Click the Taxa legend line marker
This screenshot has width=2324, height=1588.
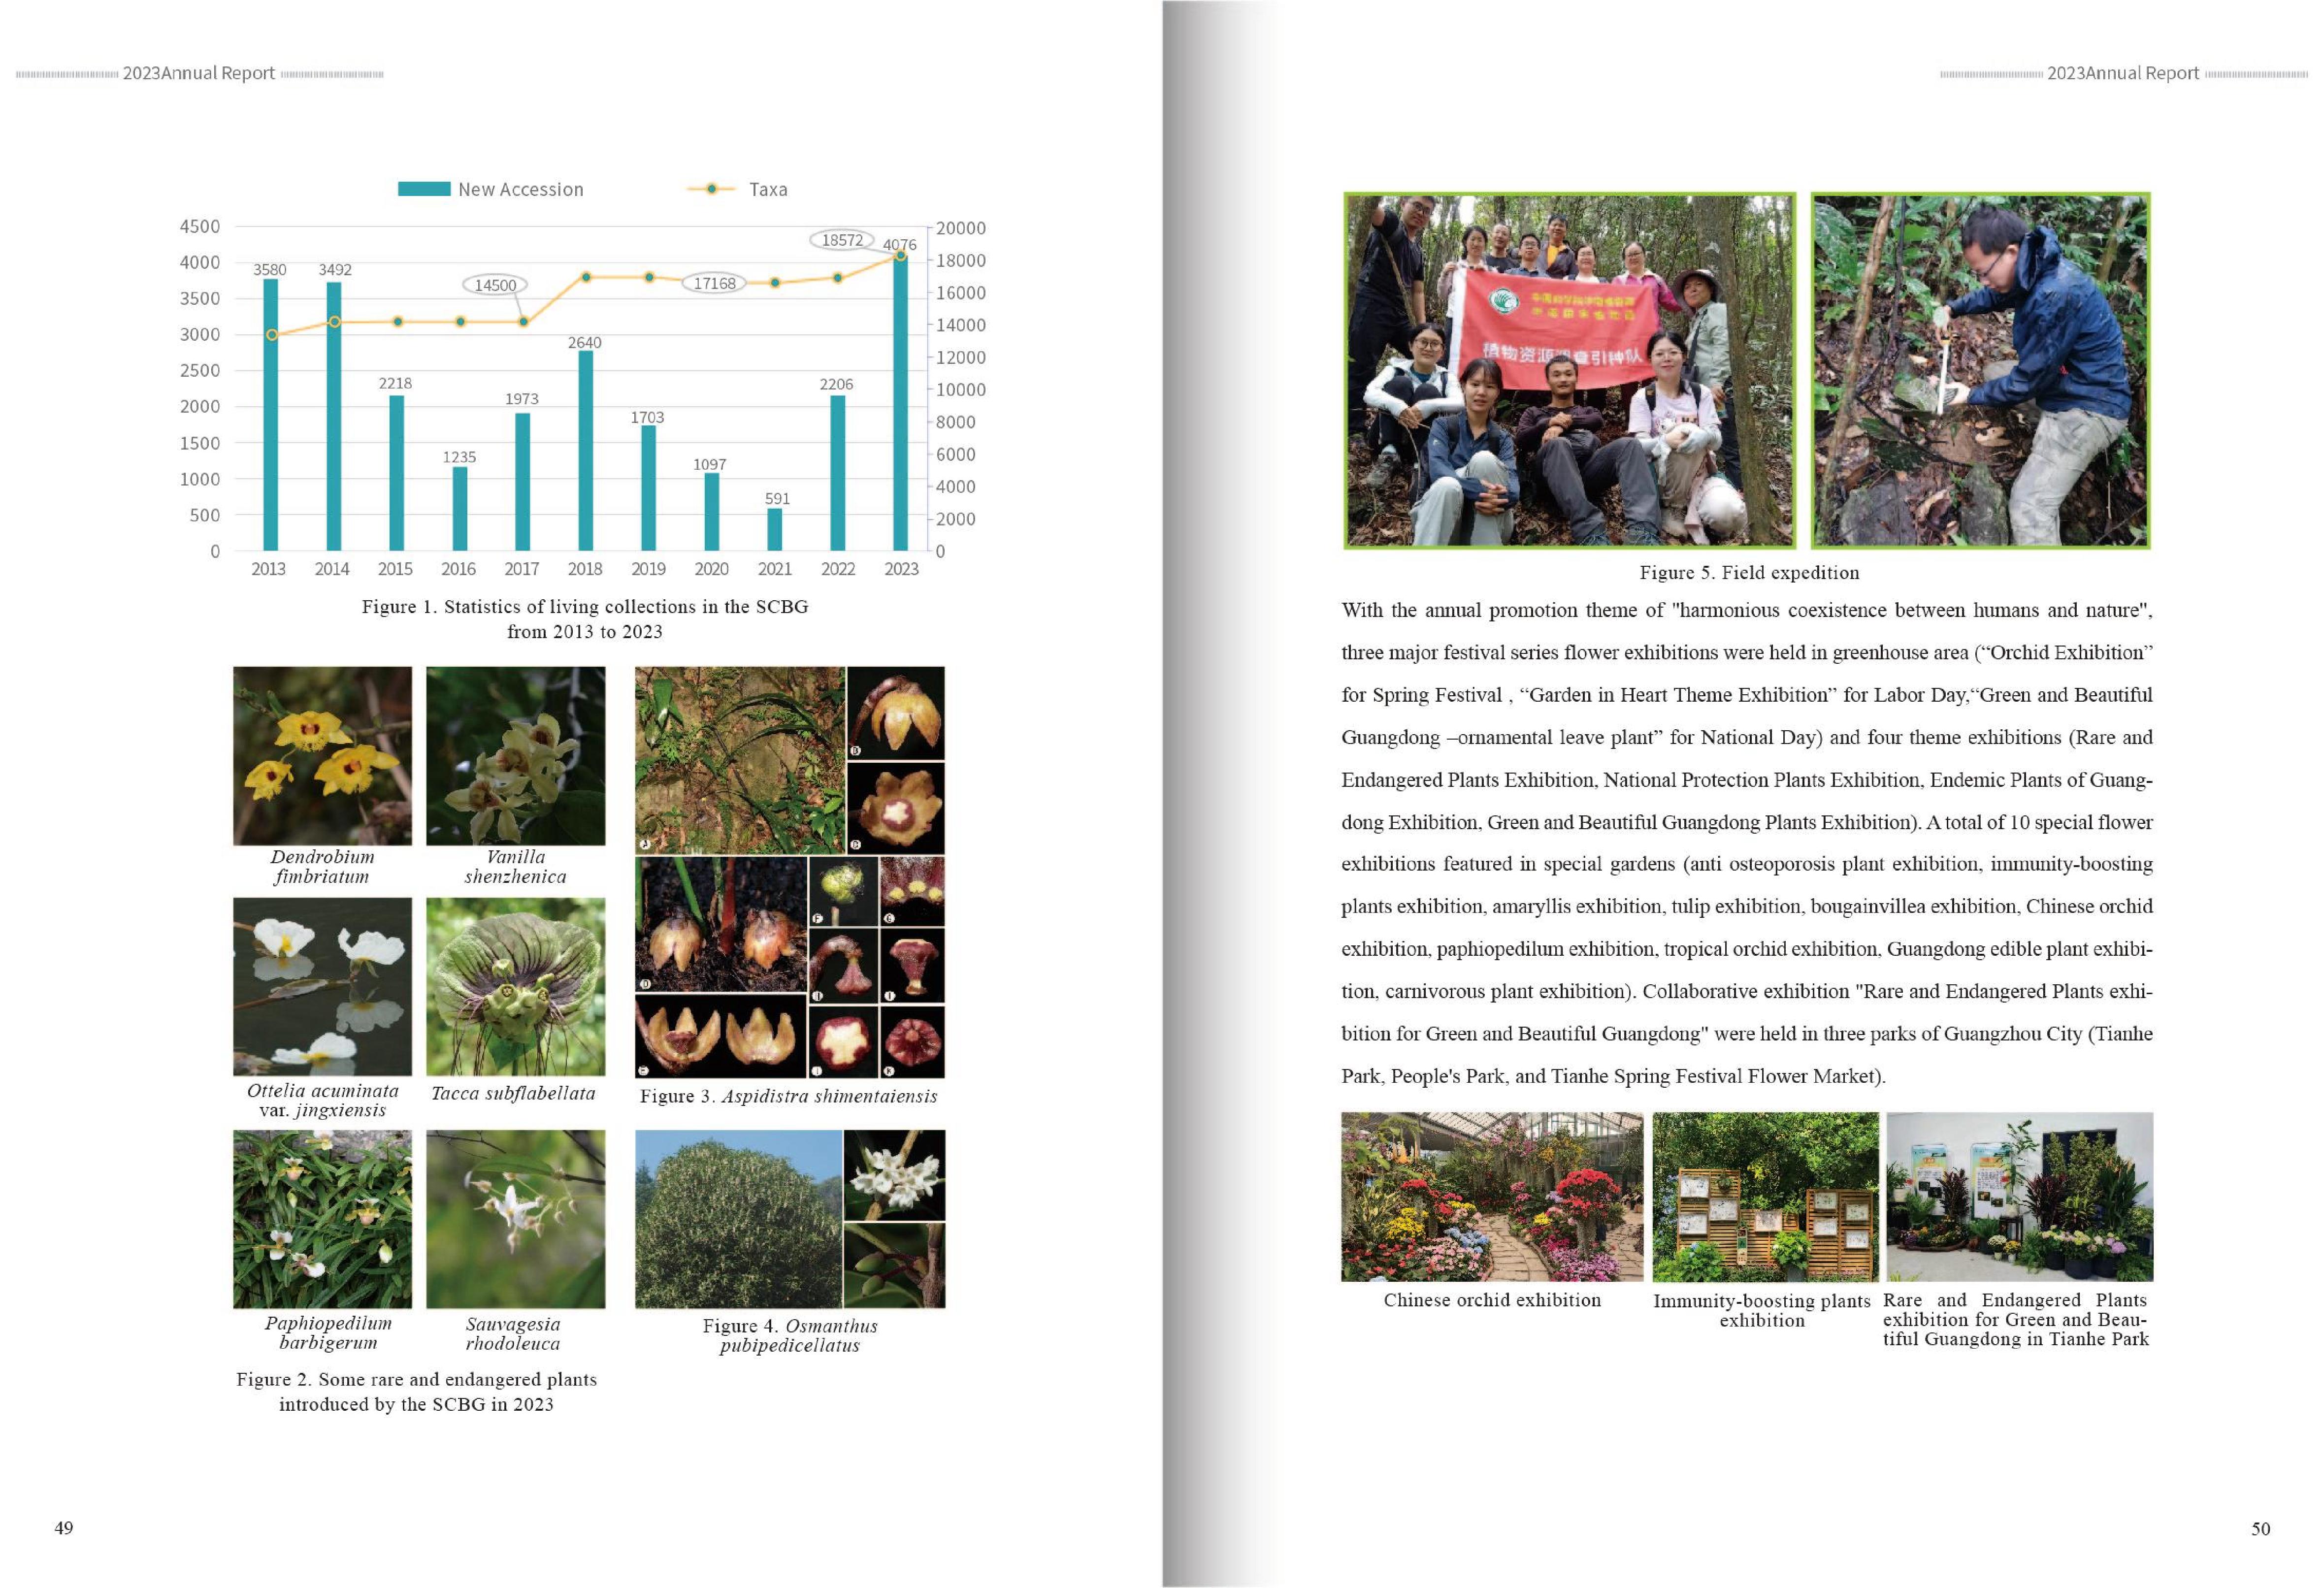711,189
